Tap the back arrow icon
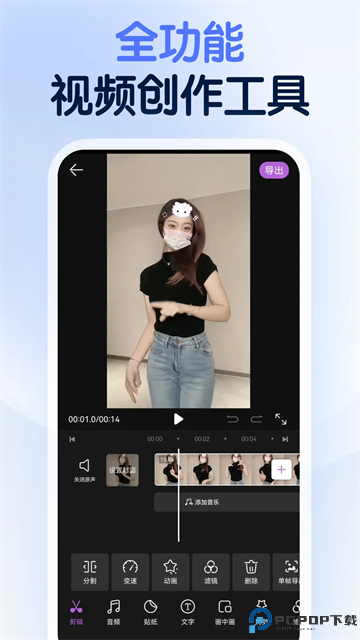 (x=76, y=170)
